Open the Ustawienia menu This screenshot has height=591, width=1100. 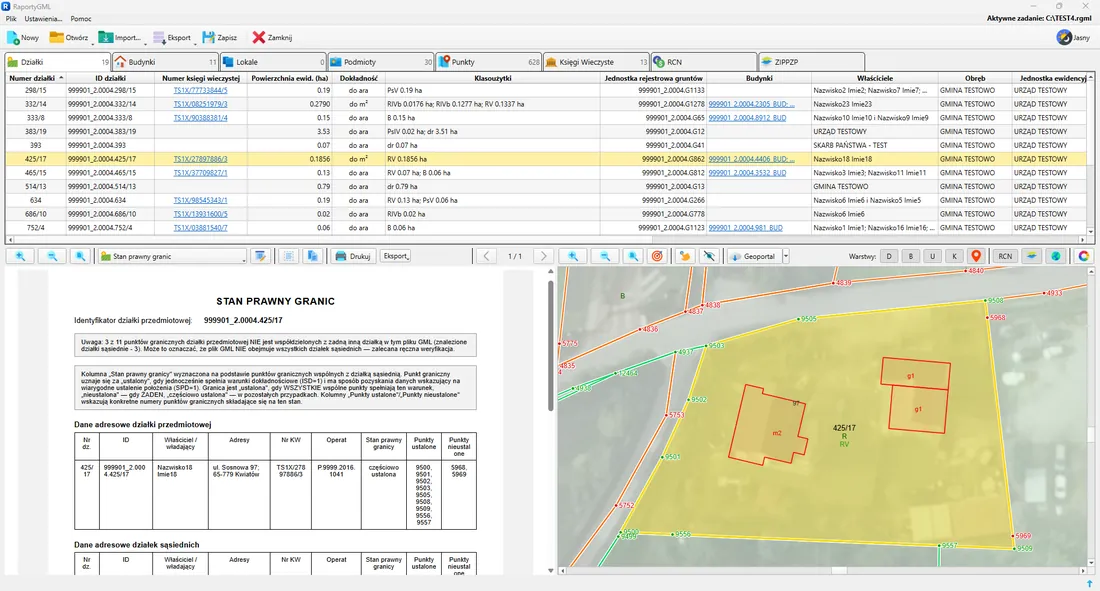point(43,19)
